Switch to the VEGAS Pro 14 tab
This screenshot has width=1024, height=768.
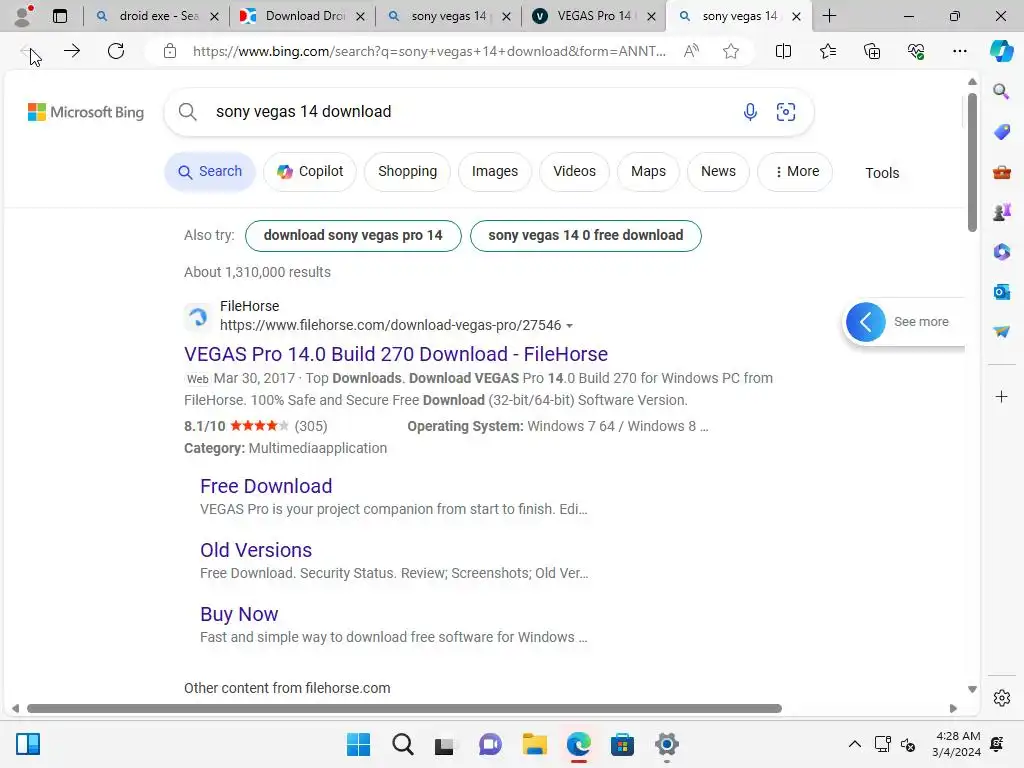(x=593, y=16)
